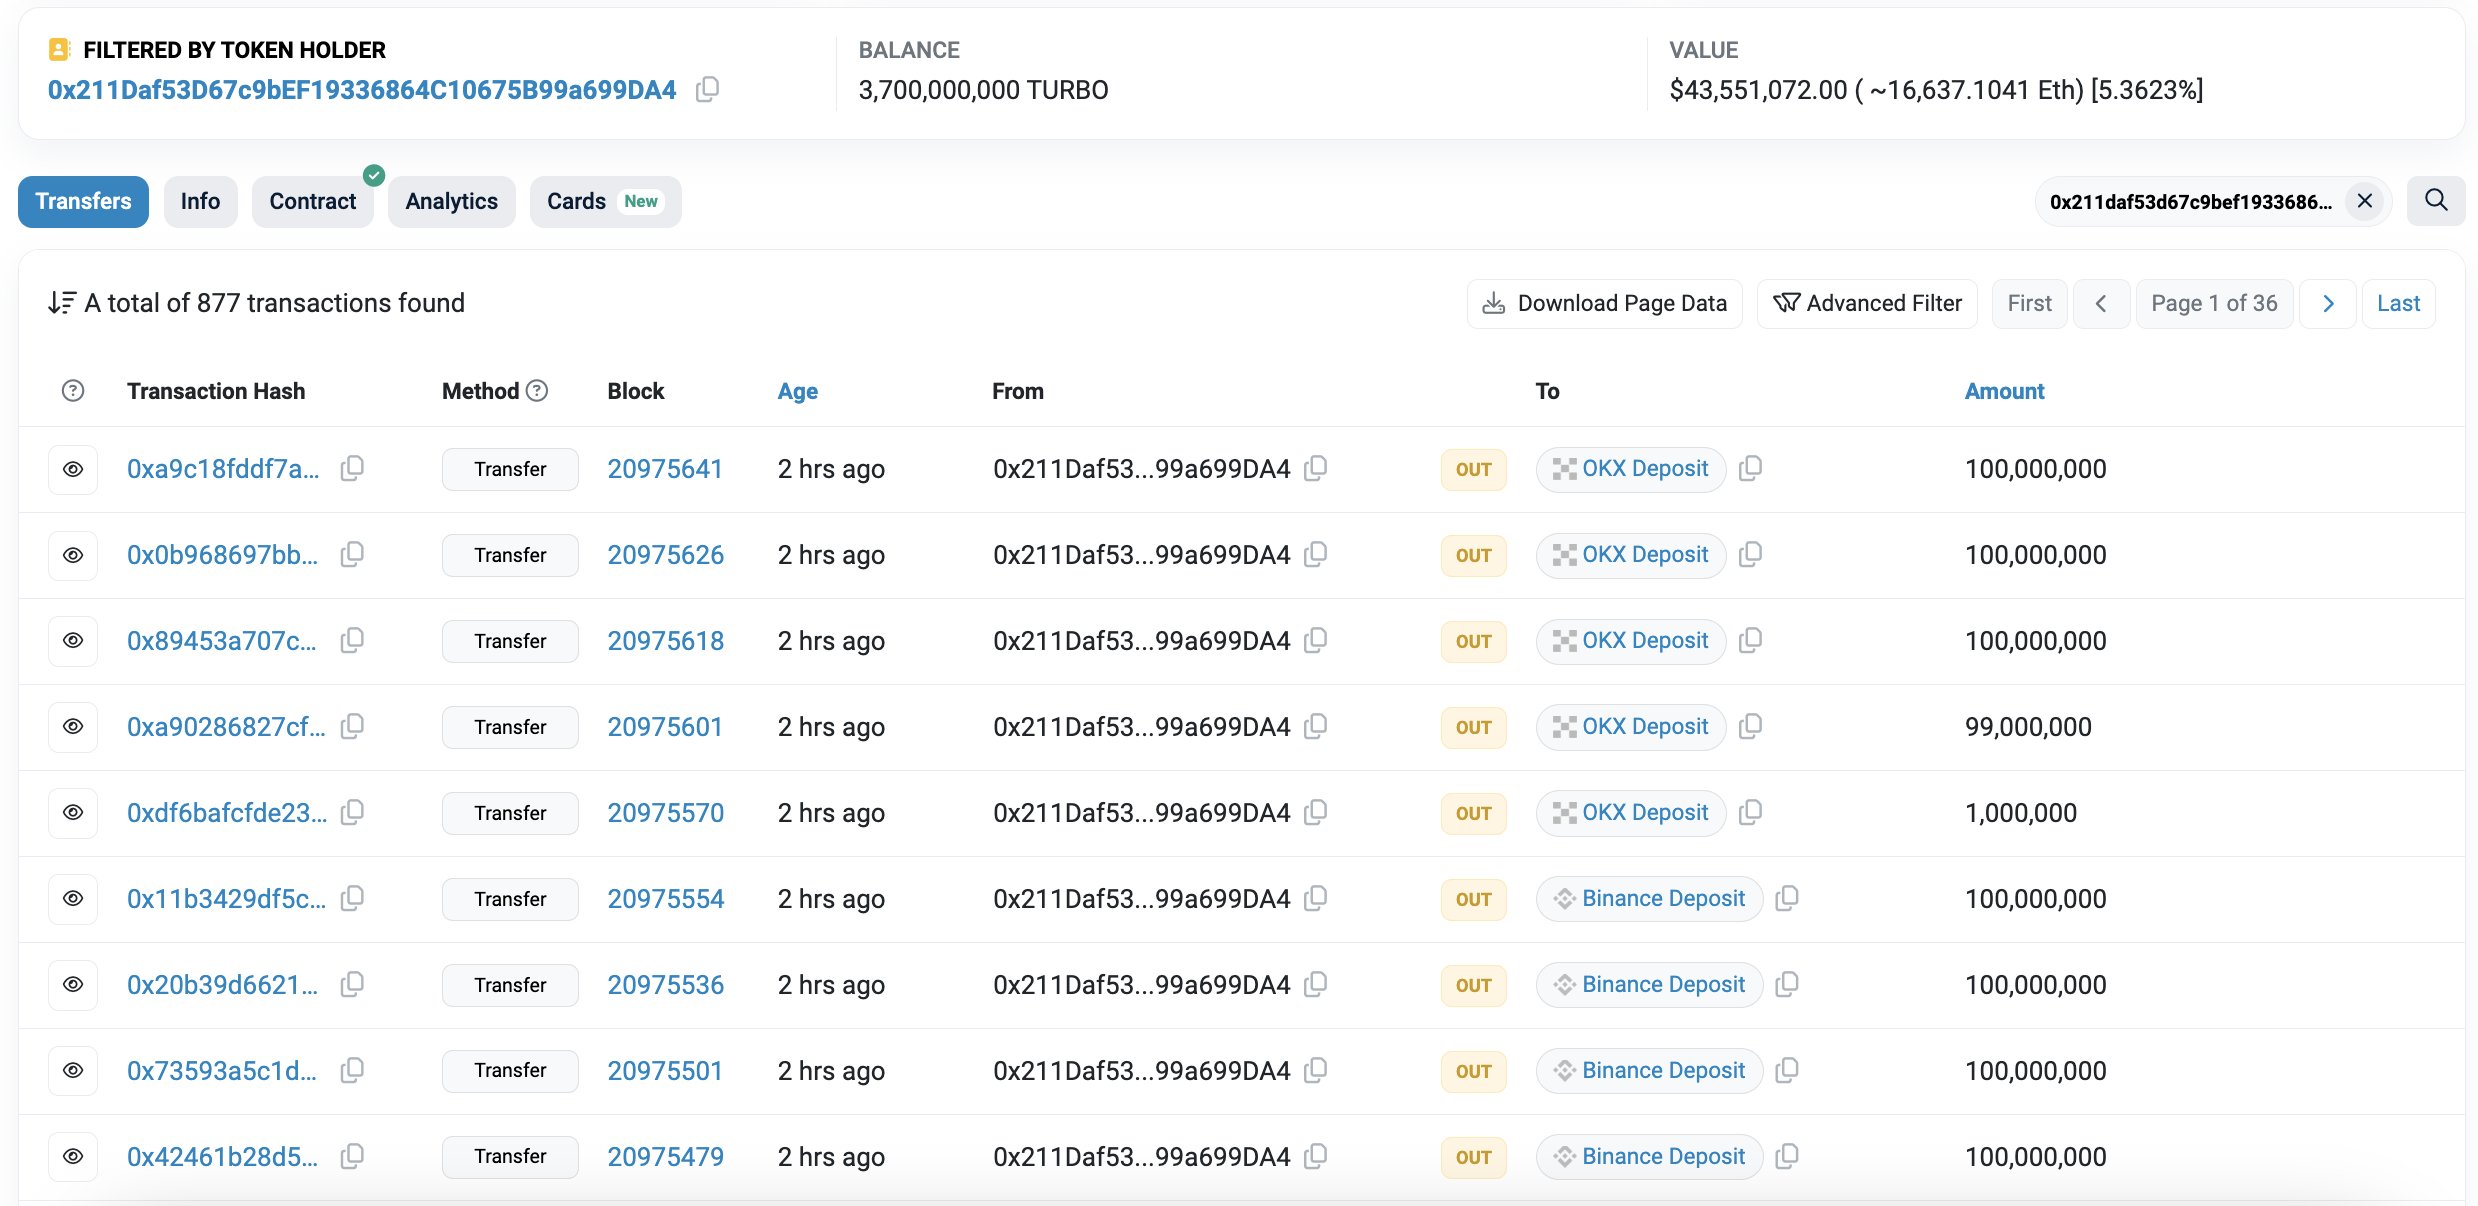Open OKX Deposit label in block 20975601 row

pyautogui.click(x=1644, y=726)
